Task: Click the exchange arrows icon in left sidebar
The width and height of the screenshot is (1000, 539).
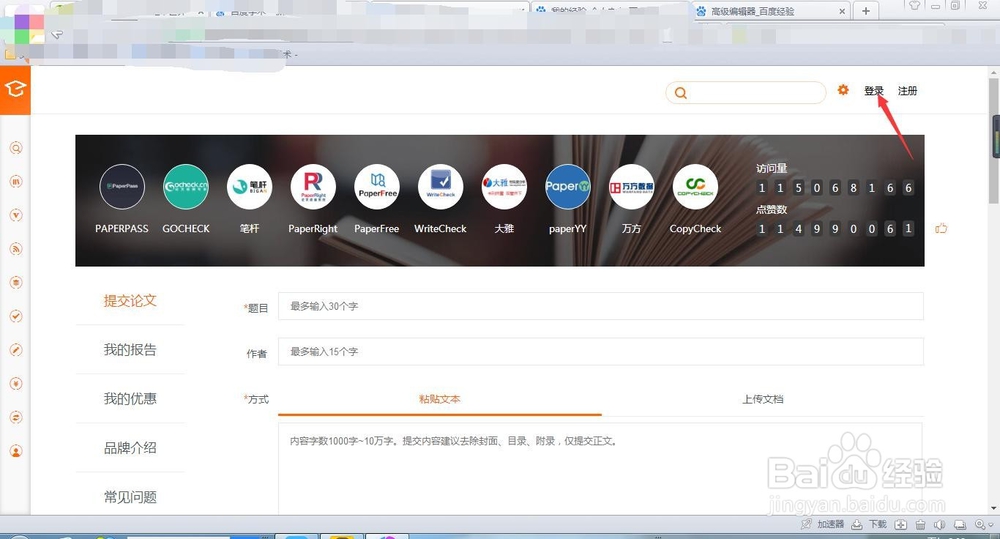Action: coord(16,417)
